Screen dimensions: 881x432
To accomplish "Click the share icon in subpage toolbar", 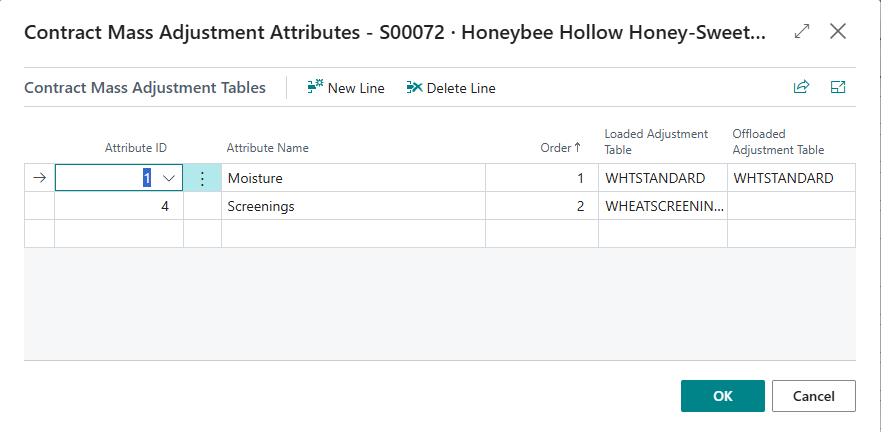I will (800, 87).
